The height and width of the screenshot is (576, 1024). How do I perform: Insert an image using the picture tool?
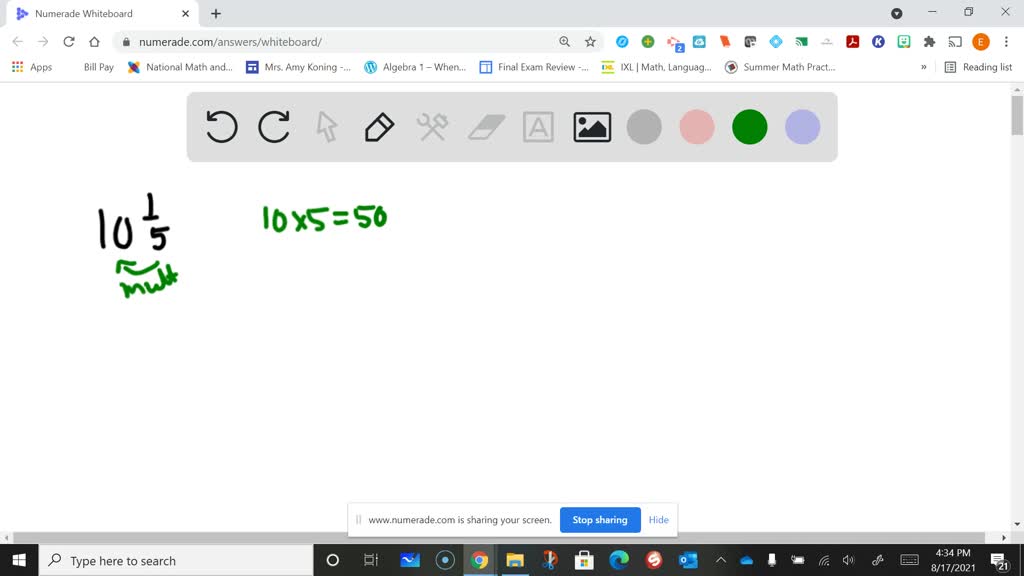pos(591,127)
